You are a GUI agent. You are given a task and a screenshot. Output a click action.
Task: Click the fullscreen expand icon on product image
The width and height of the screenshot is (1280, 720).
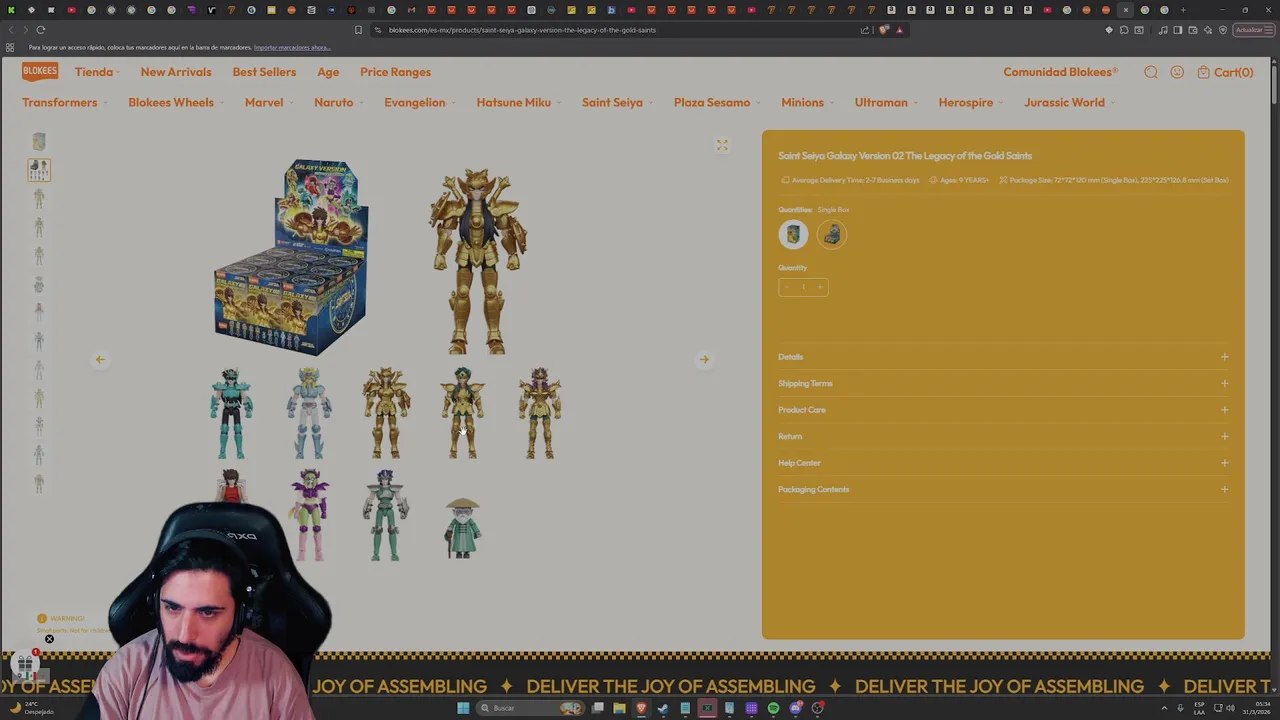722,145
